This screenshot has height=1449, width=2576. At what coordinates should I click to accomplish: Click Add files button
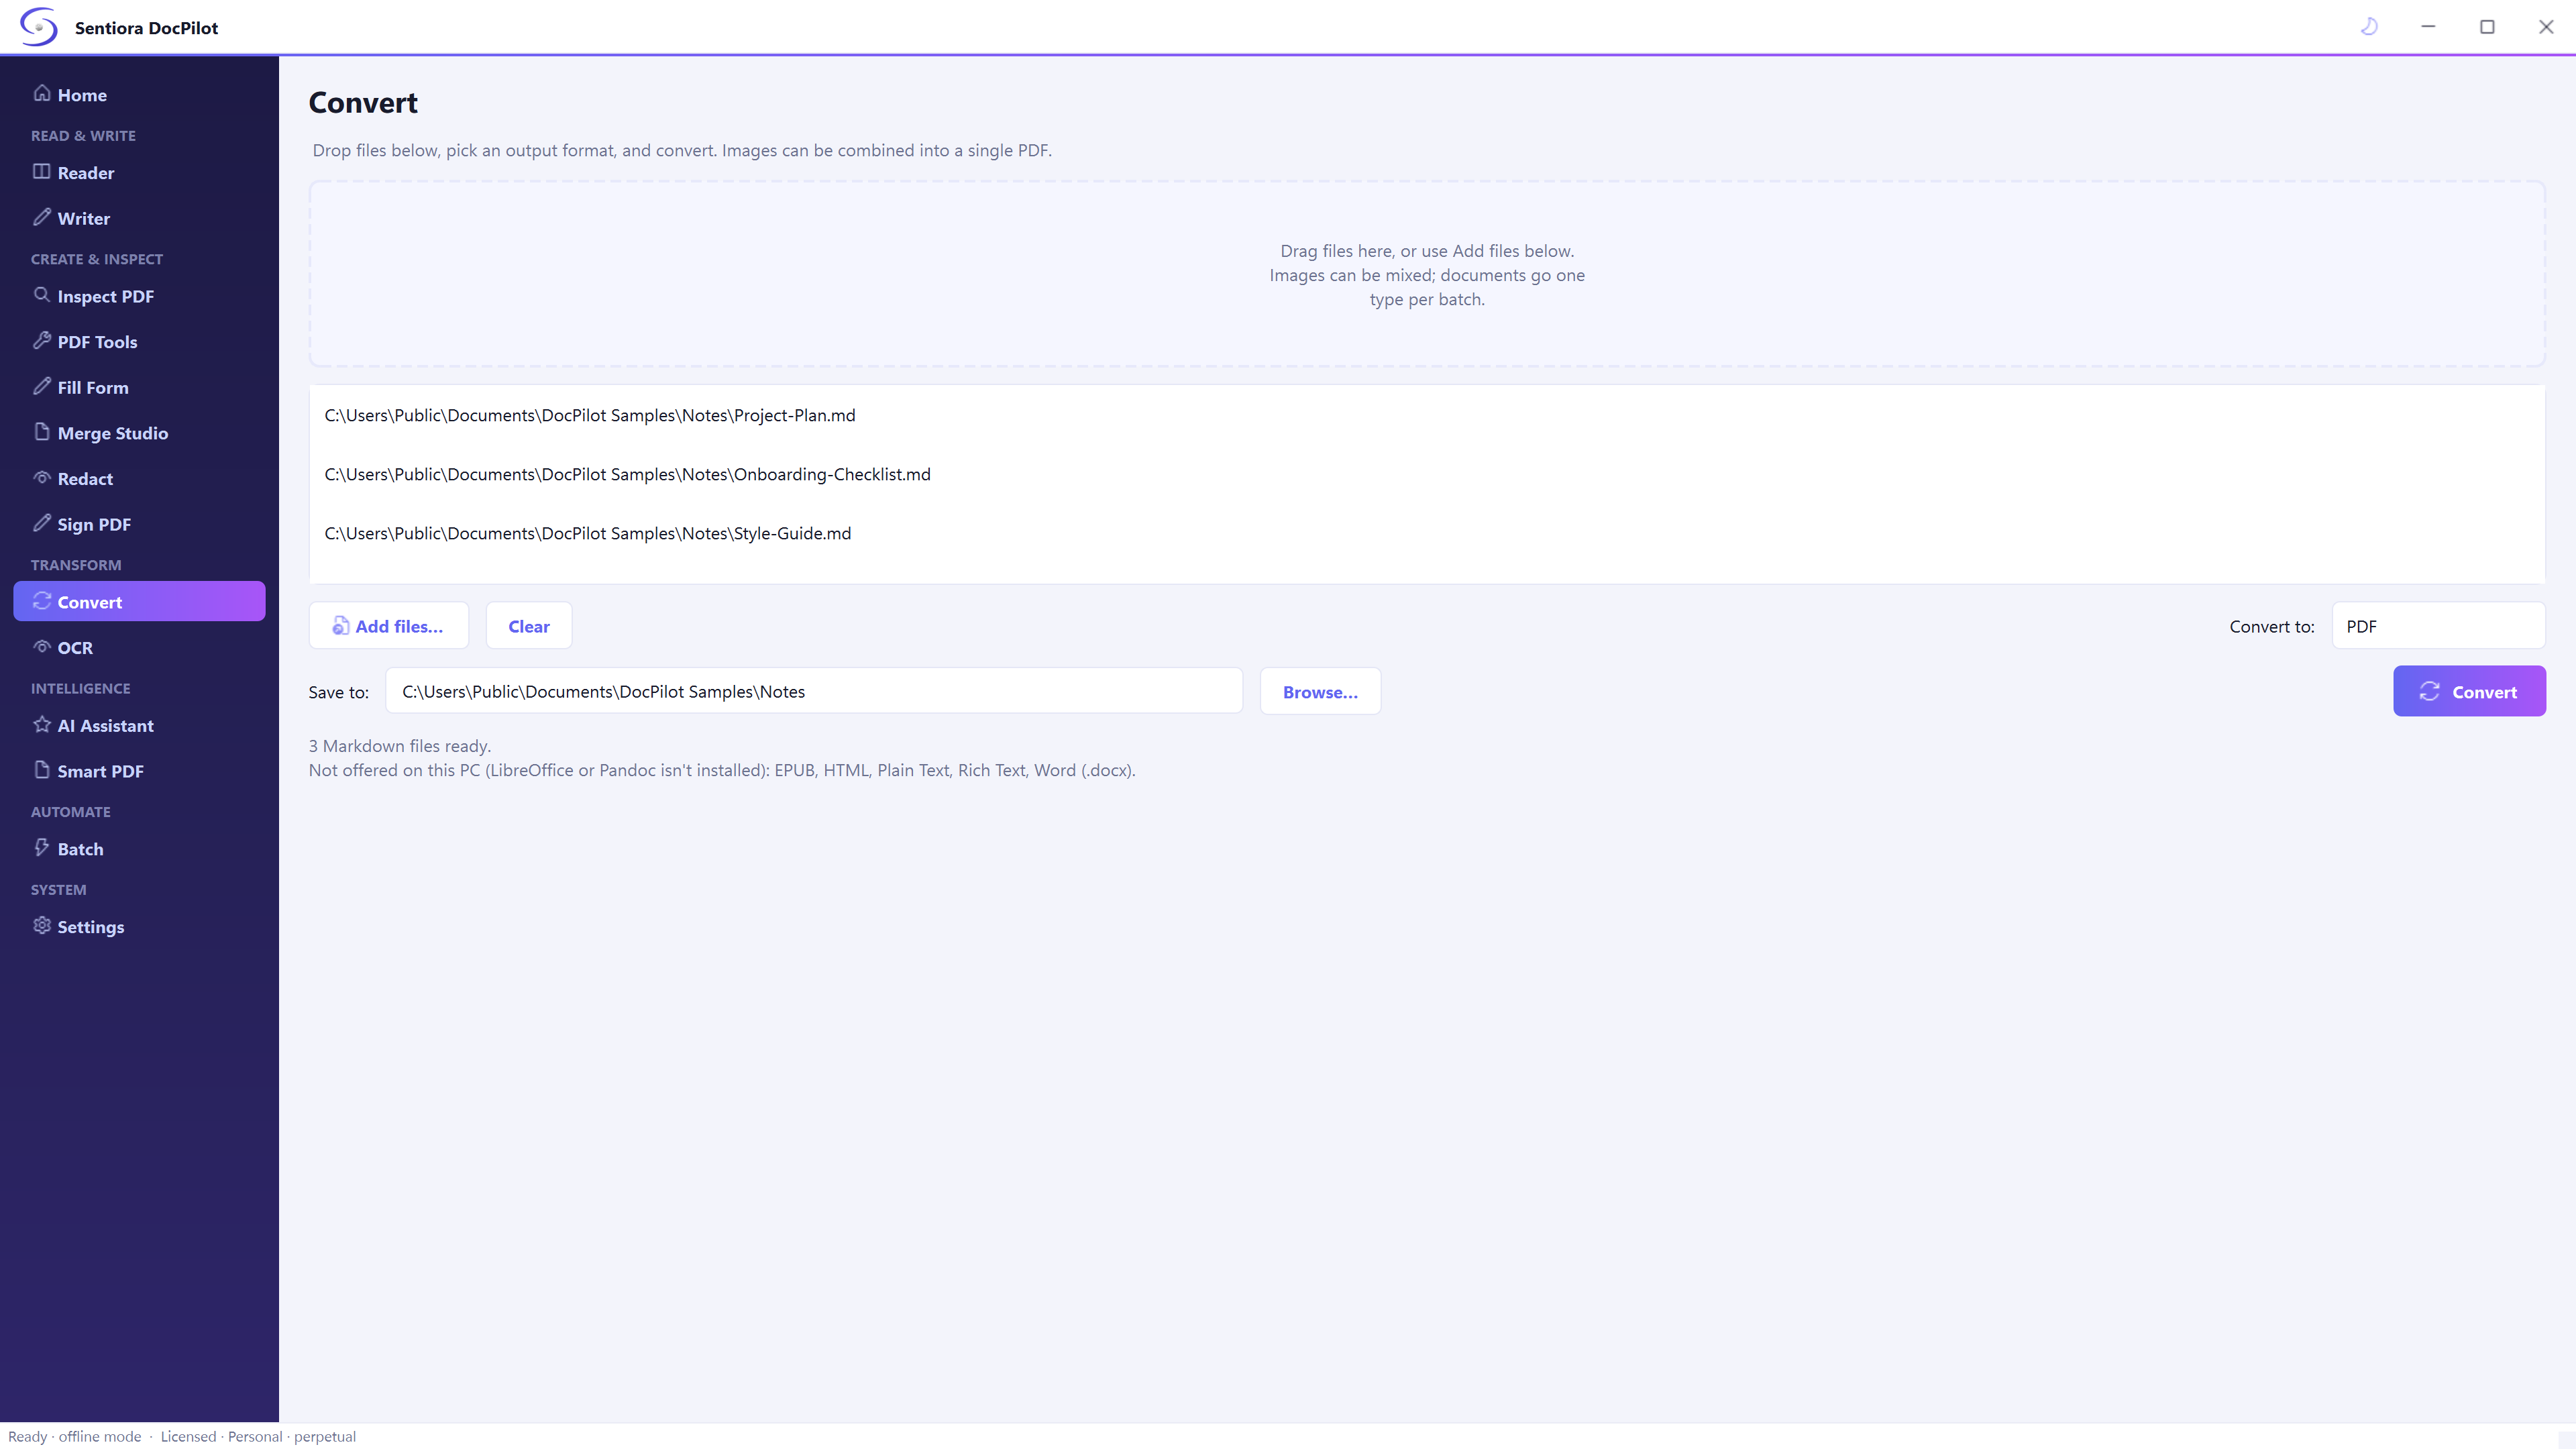click(x=388, y=626)
